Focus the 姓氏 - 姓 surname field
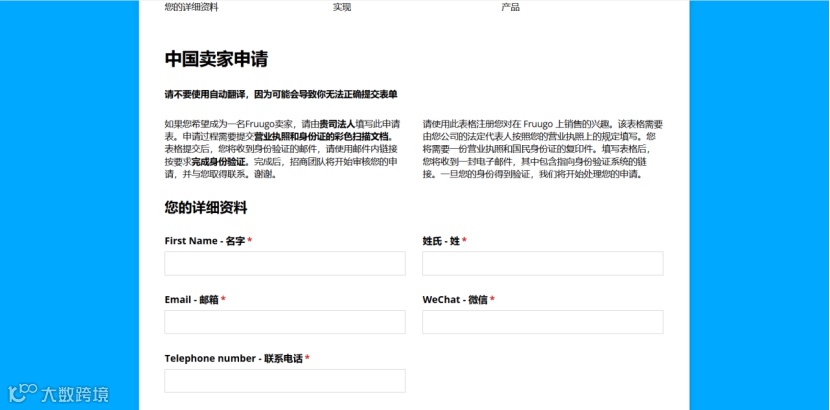830x410 pixels. [543, 263]
